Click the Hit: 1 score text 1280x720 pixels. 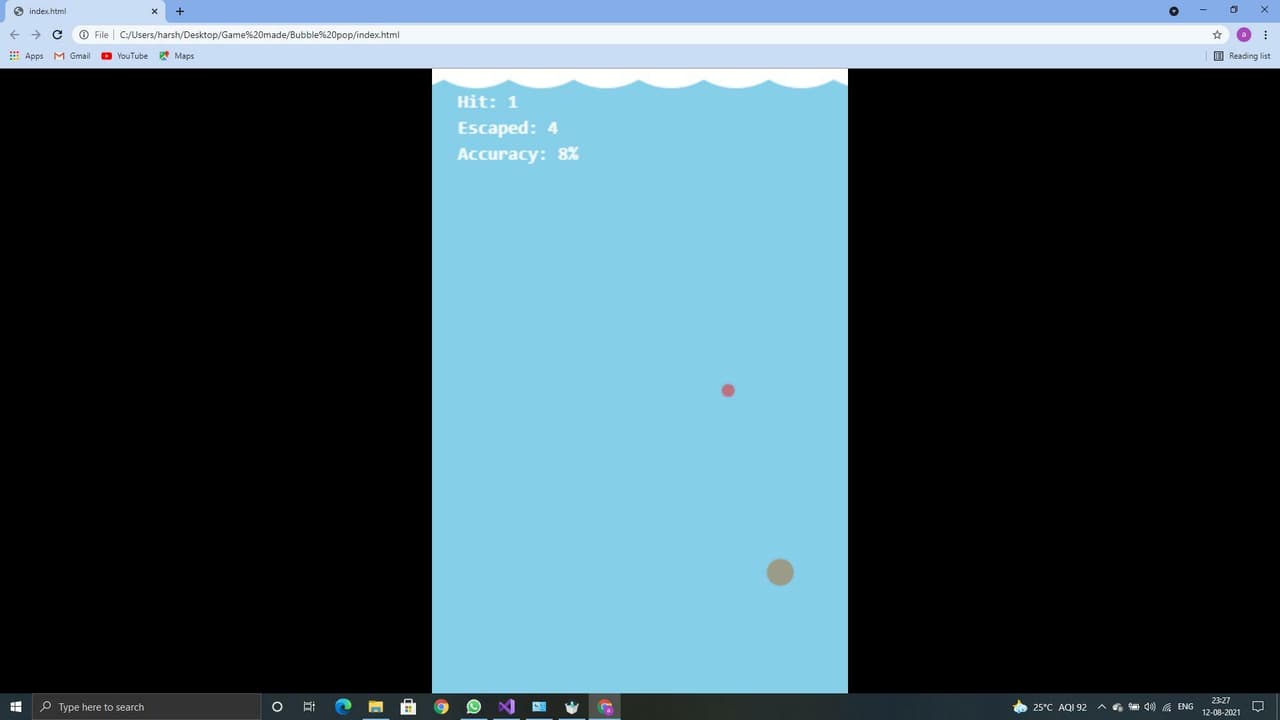click(x=487, y=102)
